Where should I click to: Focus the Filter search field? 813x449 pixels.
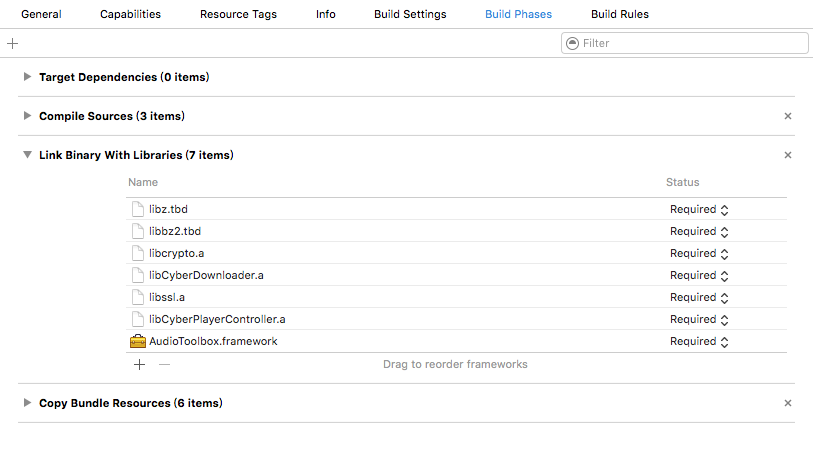[x=684, y=43]
